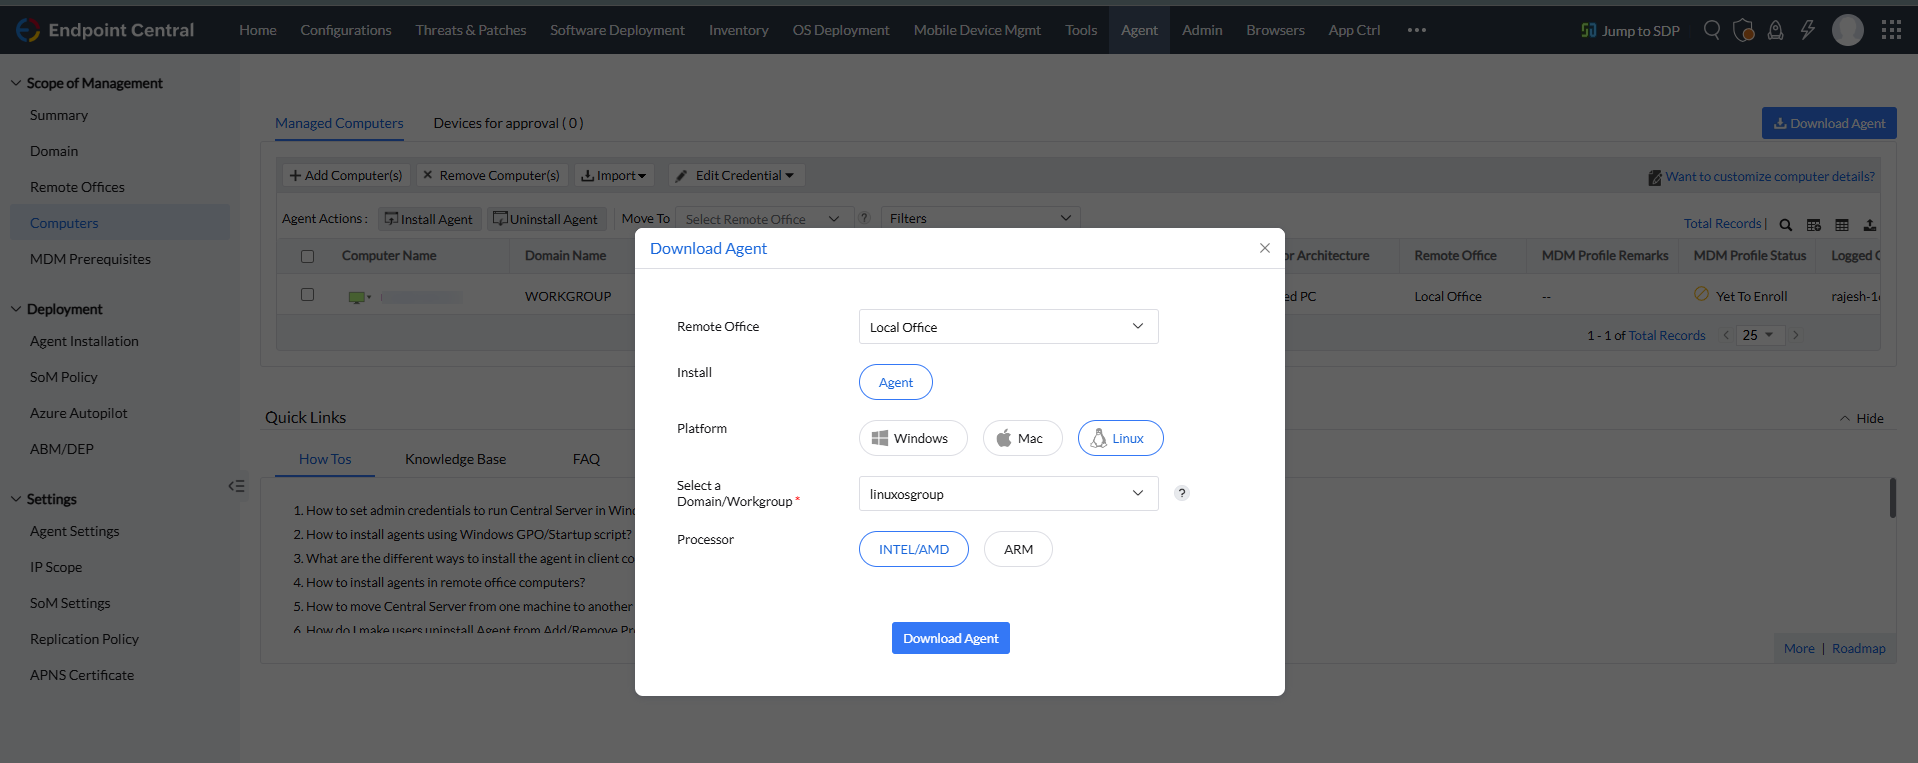Image resolution: width=1918 pixels, height=763 pixels.
Task: Click the export icon in table toolbar
Action: [x=1870, y=225]
